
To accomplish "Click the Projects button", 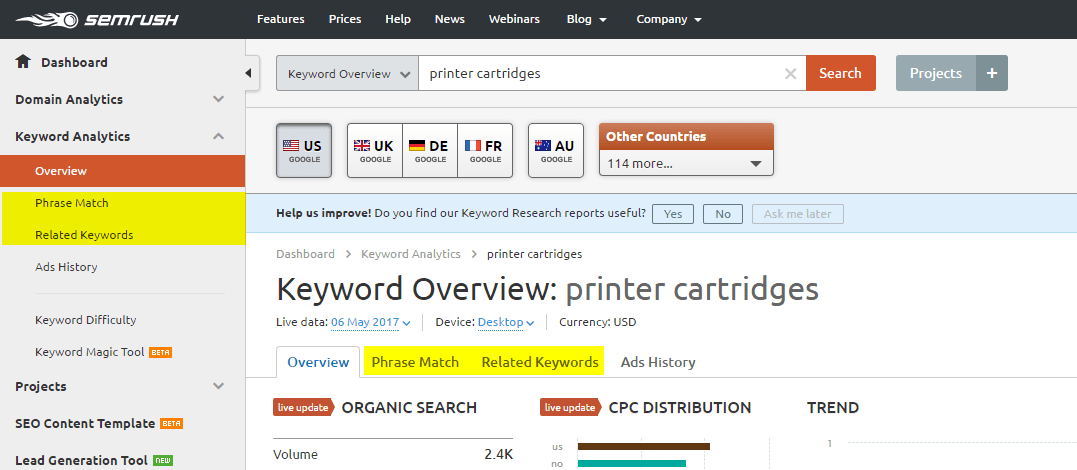I will (936, 73).
